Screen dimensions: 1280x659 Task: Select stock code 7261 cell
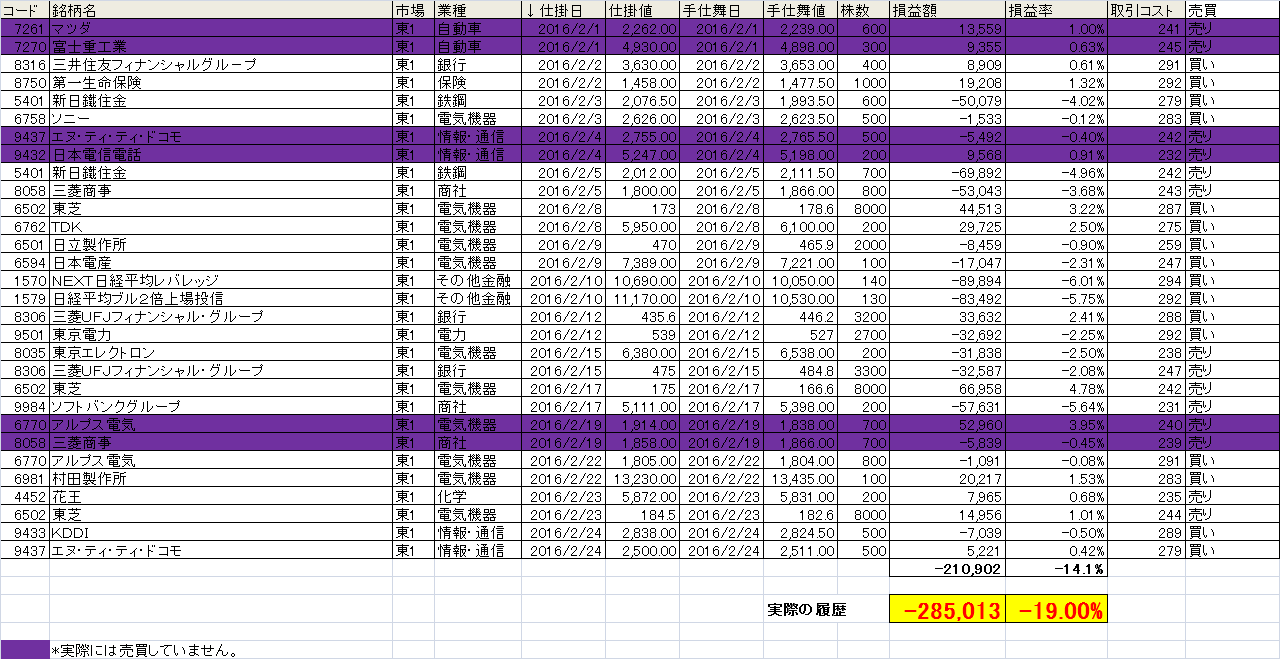(x=25, y=28)
